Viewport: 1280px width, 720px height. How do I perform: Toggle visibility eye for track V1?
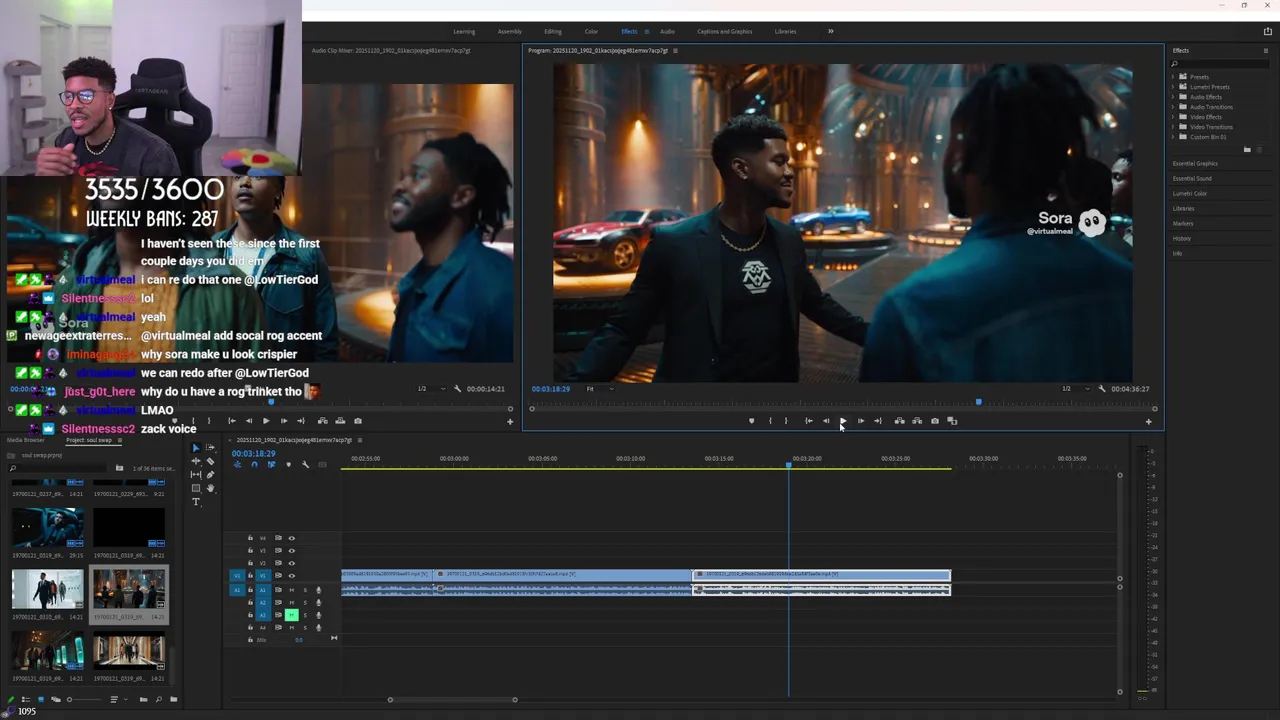pyautogui.click(x=292, y=576)
